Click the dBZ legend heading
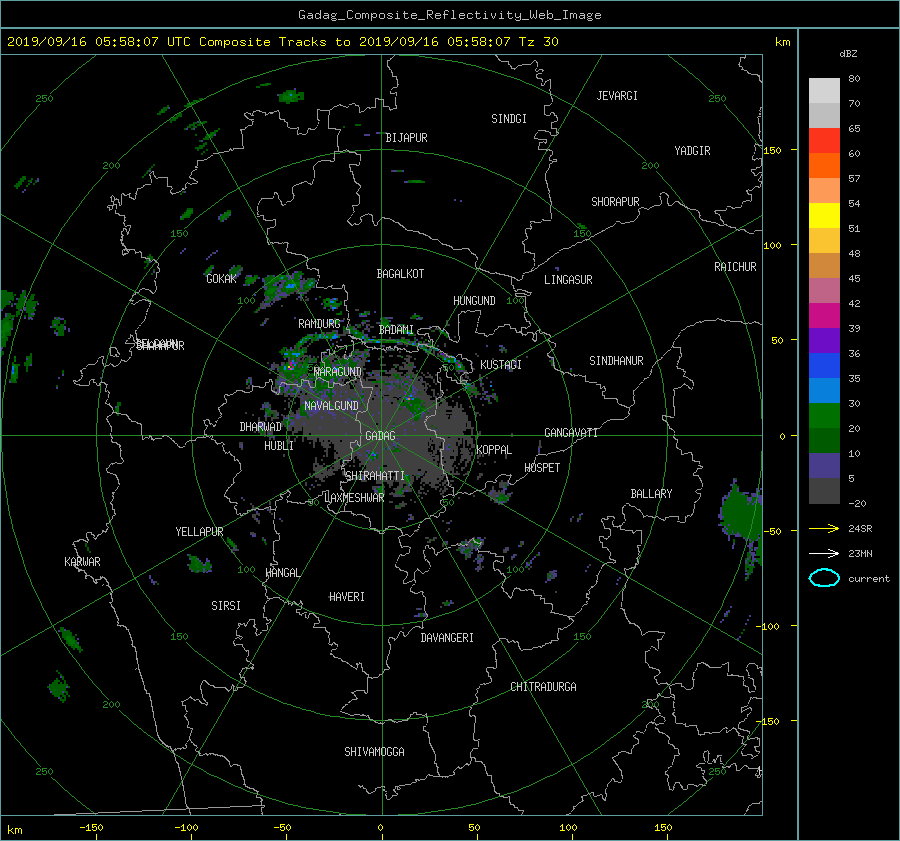 848,53
